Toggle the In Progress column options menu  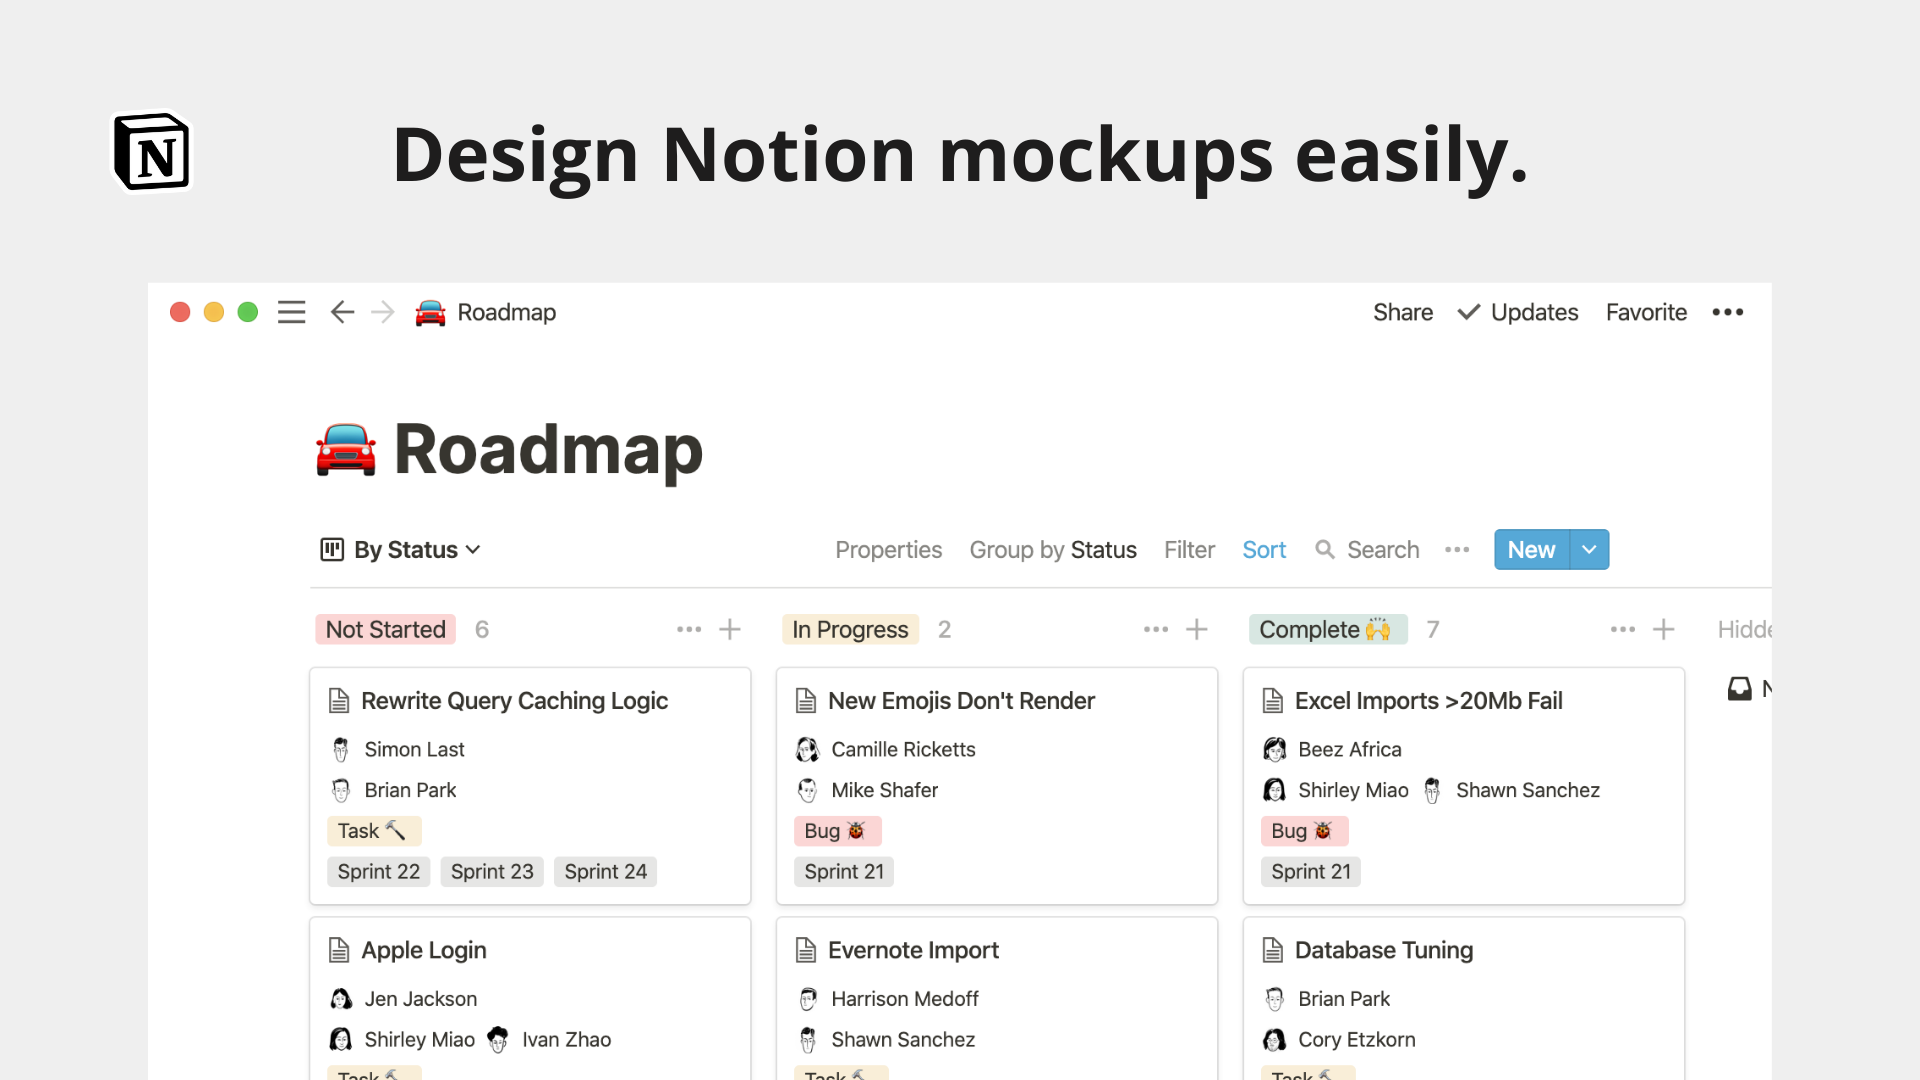coord(1155,629)
